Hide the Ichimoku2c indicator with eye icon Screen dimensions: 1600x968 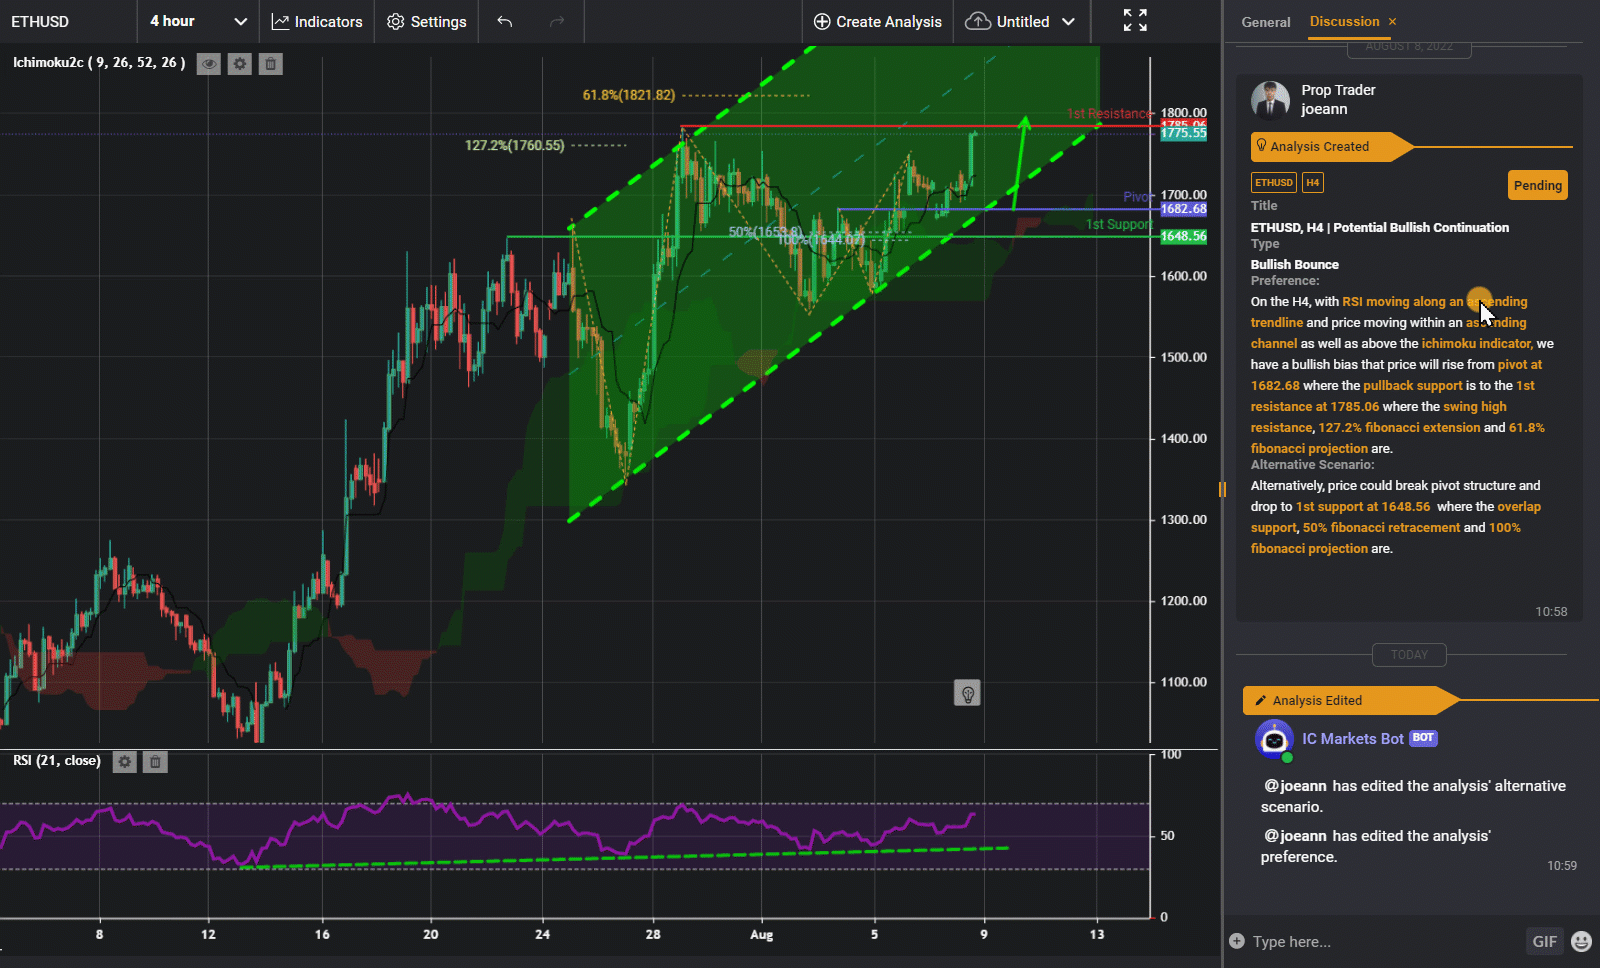pos(209,64)
